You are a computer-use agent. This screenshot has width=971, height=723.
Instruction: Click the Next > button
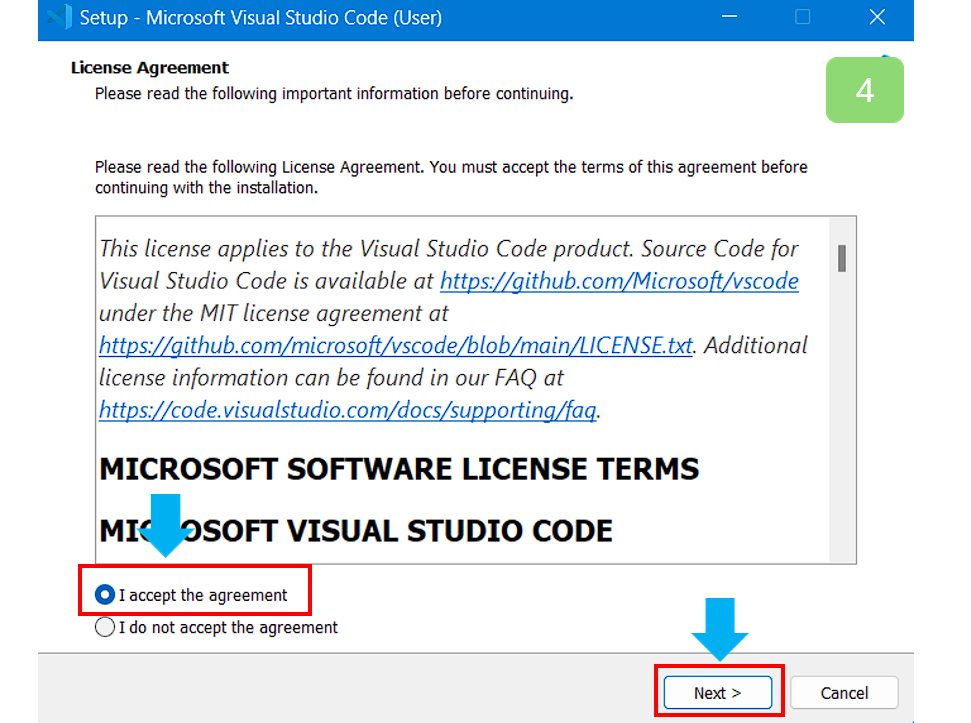(x=718, y=693)
